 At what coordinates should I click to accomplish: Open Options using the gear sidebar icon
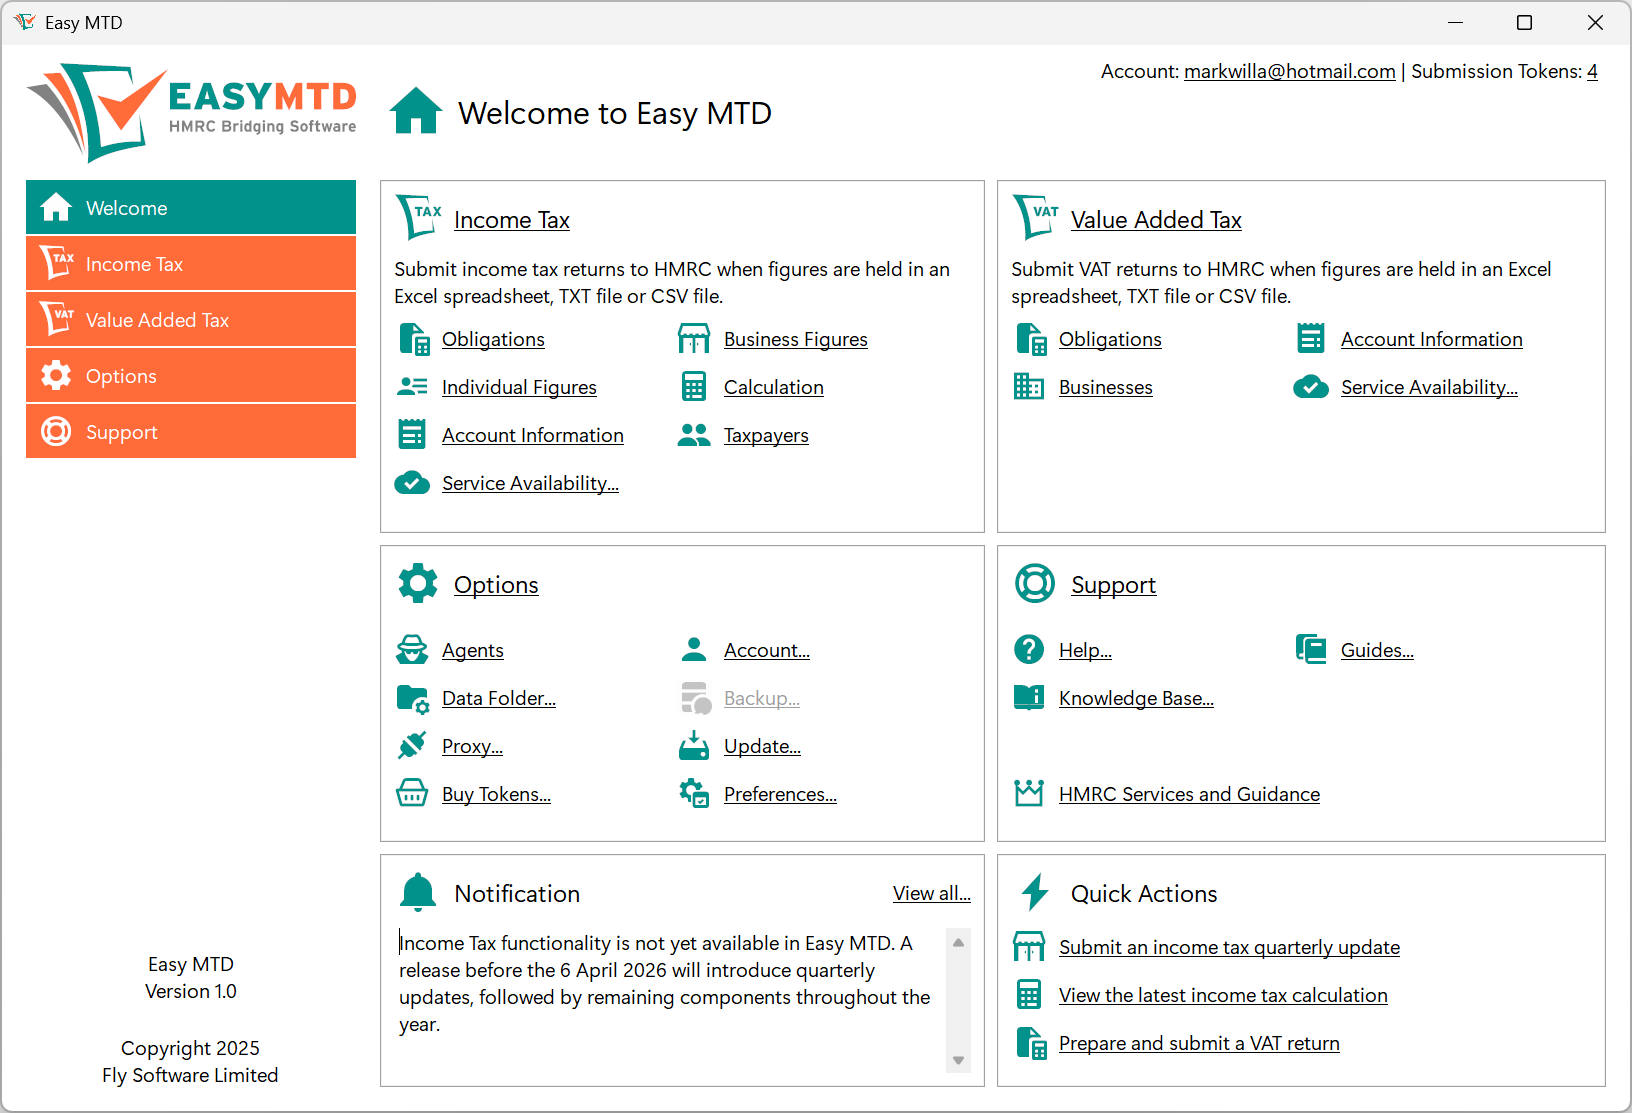pyautogui.click(x=56, y=375)
